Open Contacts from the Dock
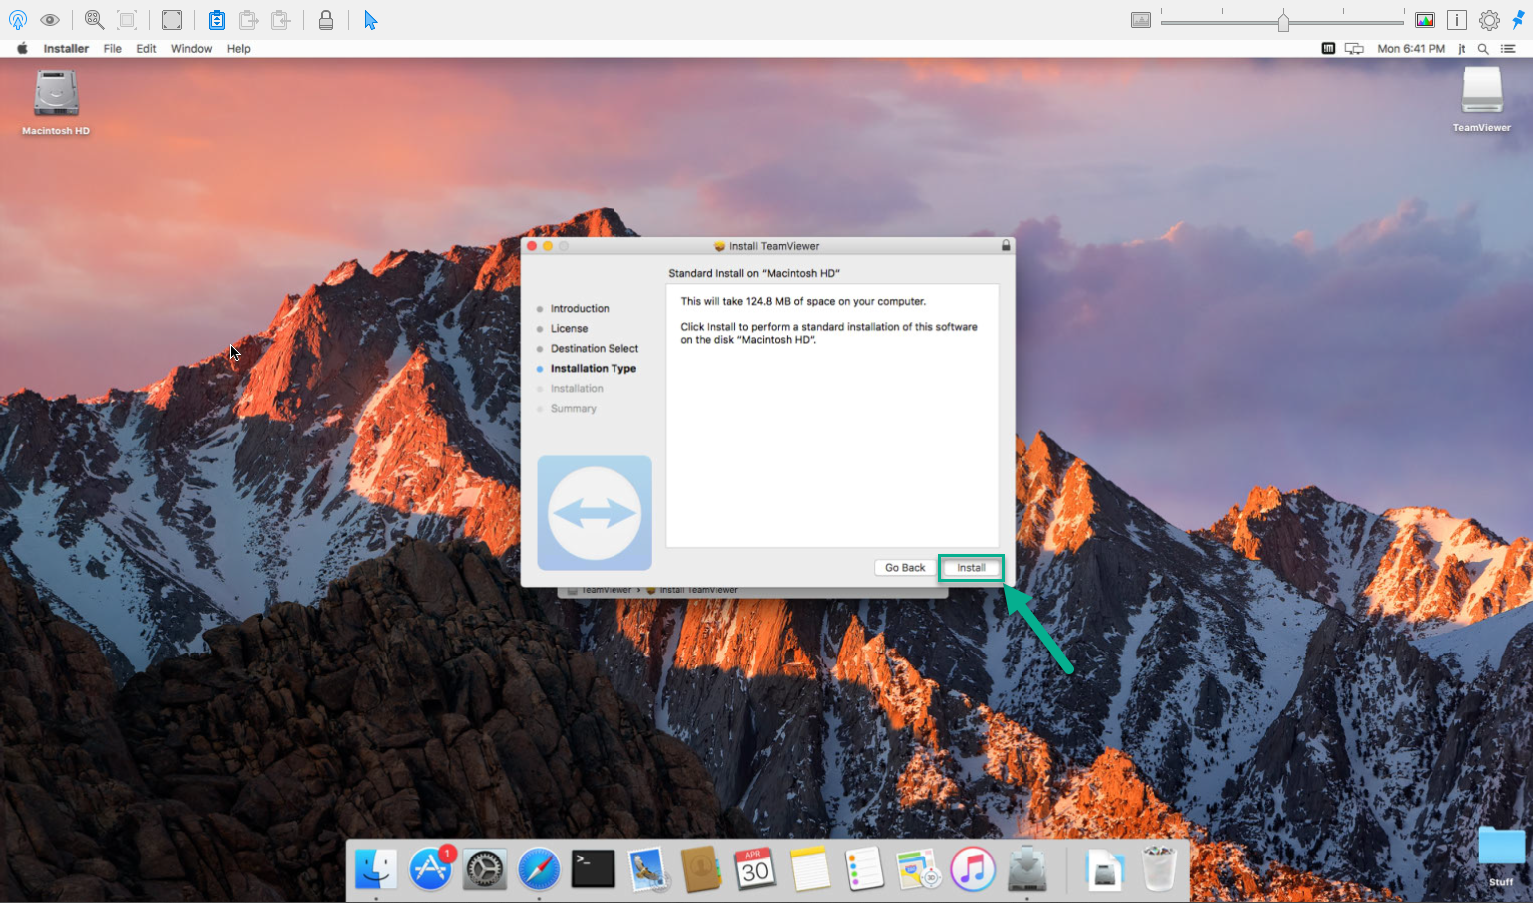The image size is (1533, 903). click(701, 870)
